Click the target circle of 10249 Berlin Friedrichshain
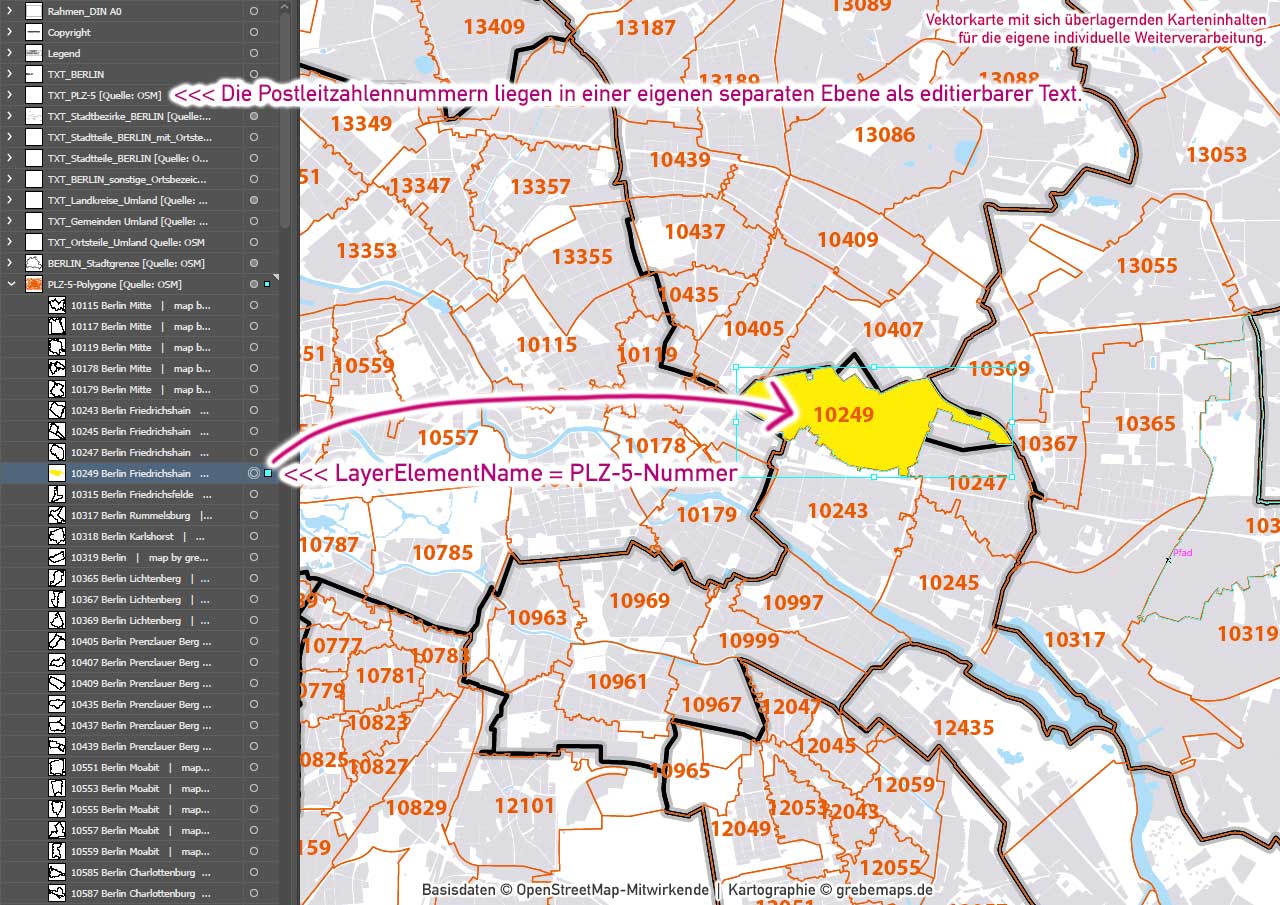Screen dimensions: 1280x905 [x=254, y=472]
